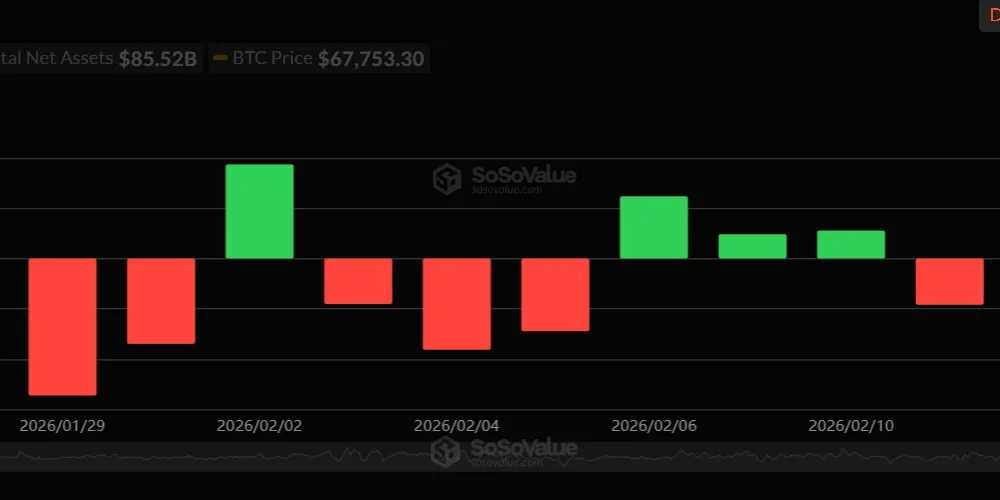
Task: Click the 2026/01/29 date axis label
Action: (x=62, y=425)
